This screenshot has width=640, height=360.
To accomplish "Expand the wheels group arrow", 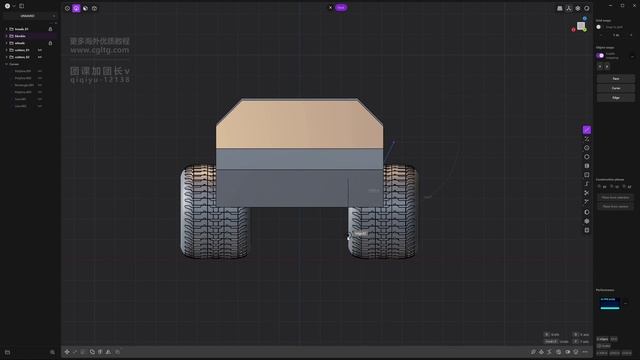I will point(7,43).
